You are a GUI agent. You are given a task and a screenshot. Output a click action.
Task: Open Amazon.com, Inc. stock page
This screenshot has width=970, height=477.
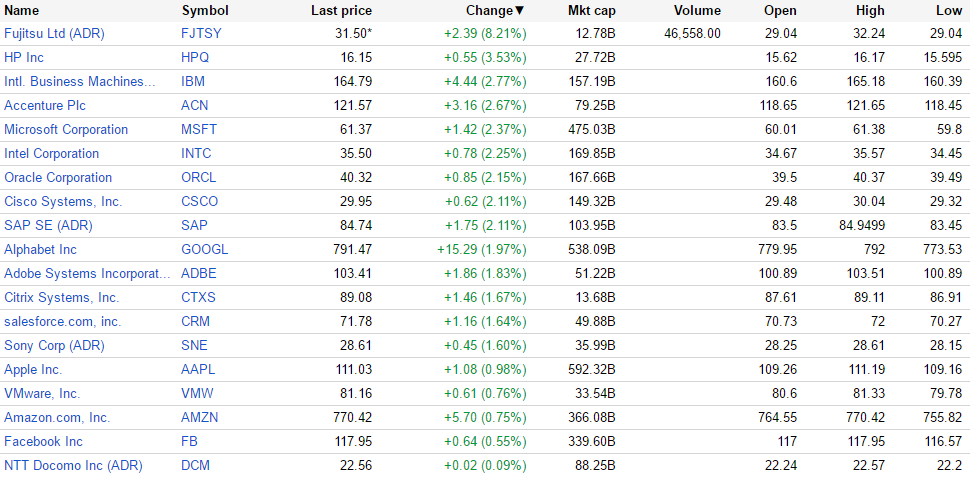tap(57, 417)
